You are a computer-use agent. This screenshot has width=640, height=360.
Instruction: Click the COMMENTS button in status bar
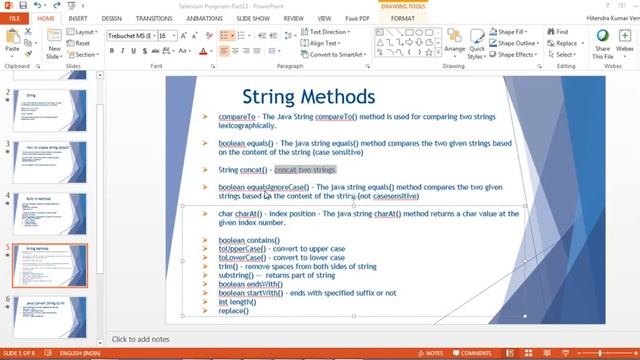pyautogui.click(x=472, y=353)
